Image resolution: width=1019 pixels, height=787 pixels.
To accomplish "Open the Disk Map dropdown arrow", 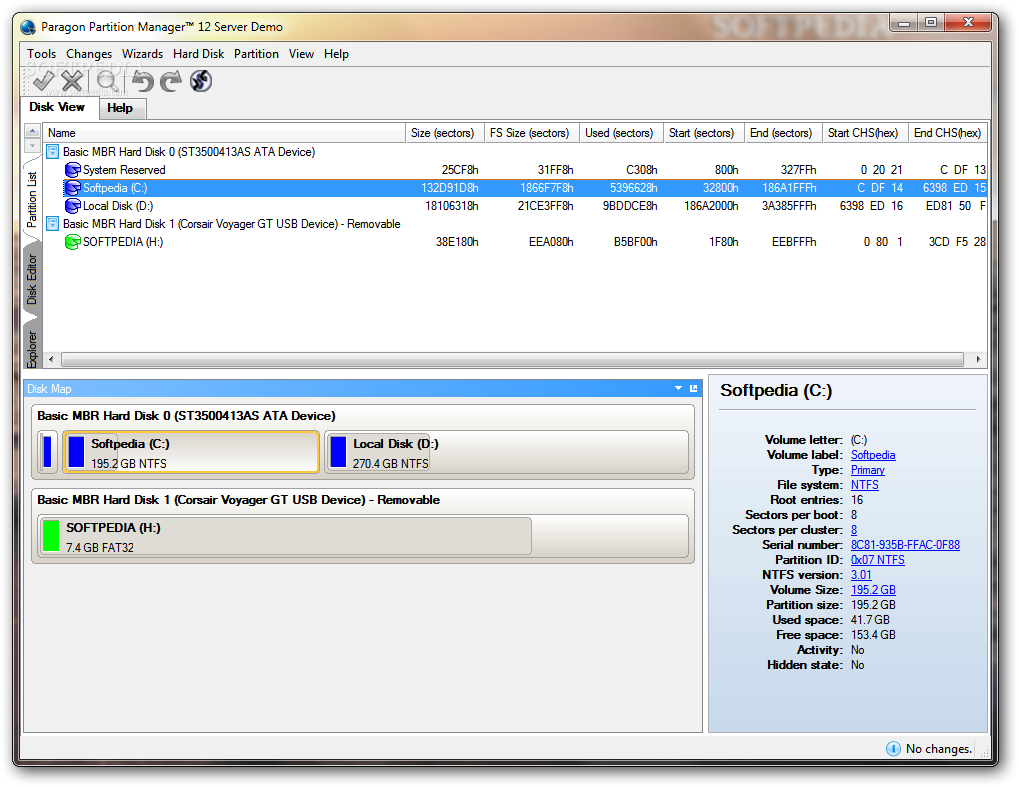I will [x=678, y=388].
